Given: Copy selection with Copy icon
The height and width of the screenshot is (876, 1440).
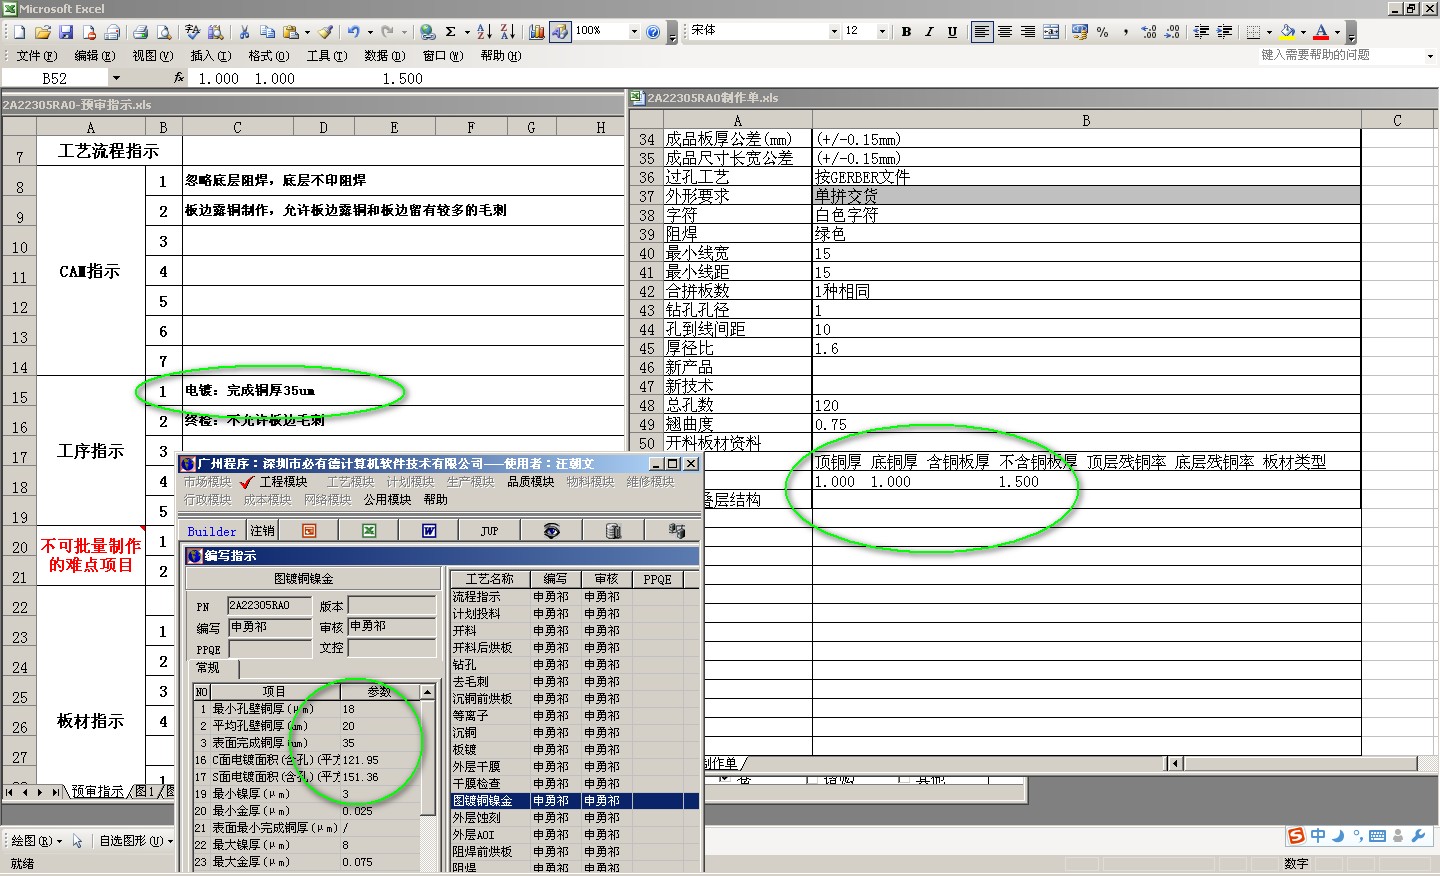Looking at the screenshot, I should 267,32.
